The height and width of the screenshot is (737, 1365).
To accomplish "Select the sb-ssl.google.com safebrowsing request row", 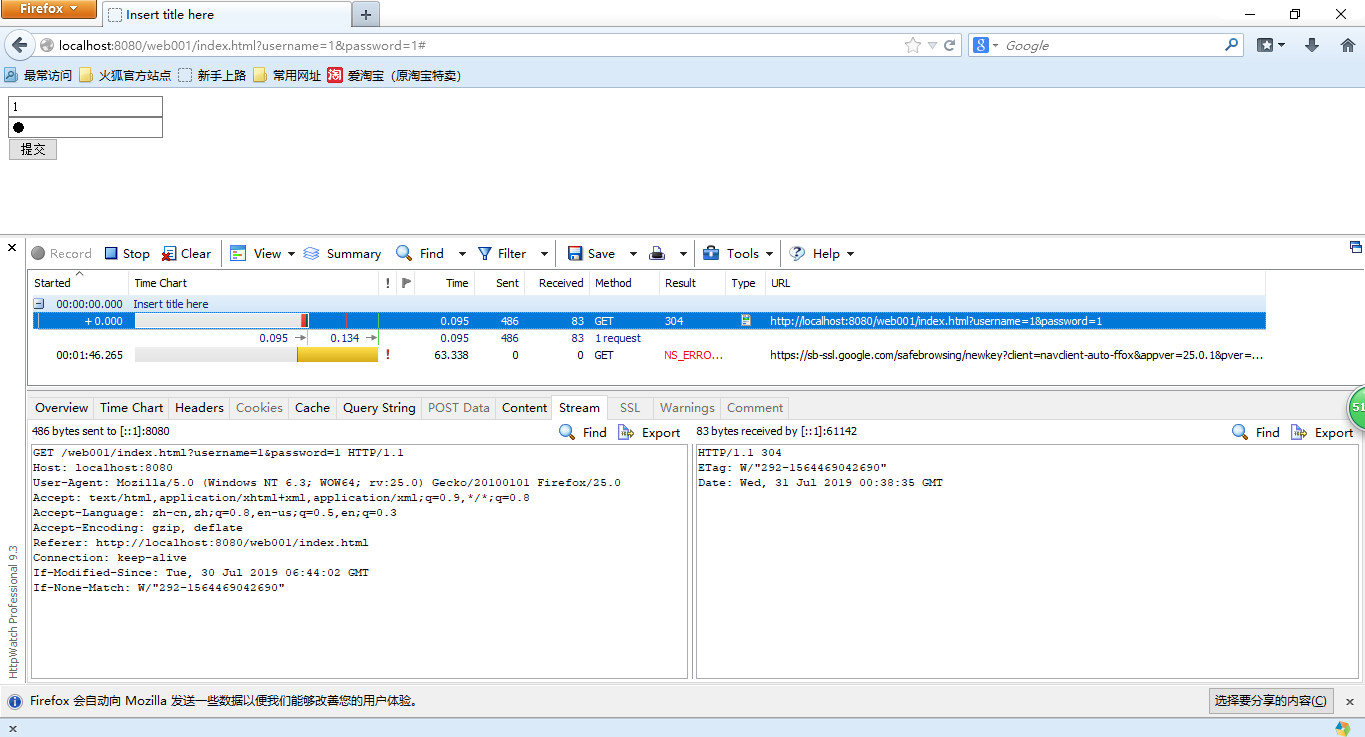I will click(x=648, y=355).
